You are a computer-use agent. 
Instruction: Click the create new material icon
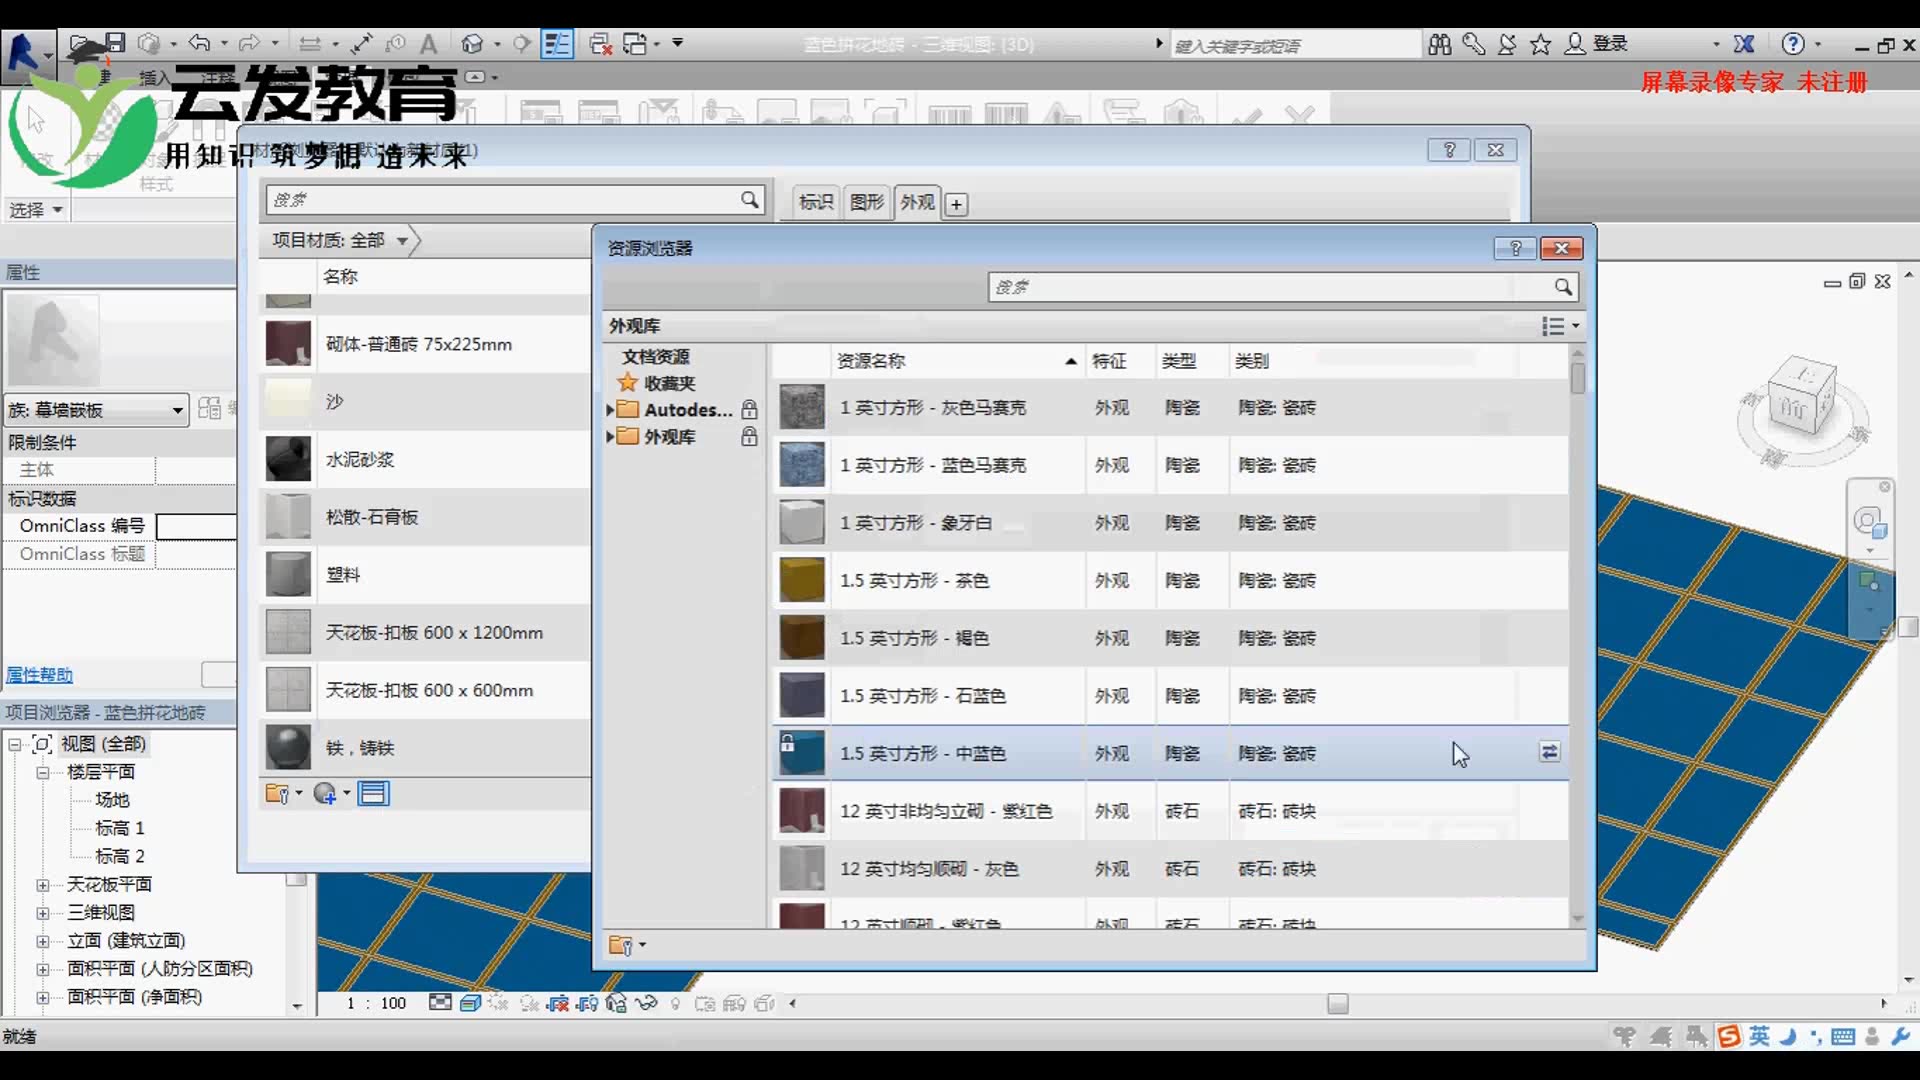[x=325, y=794]
